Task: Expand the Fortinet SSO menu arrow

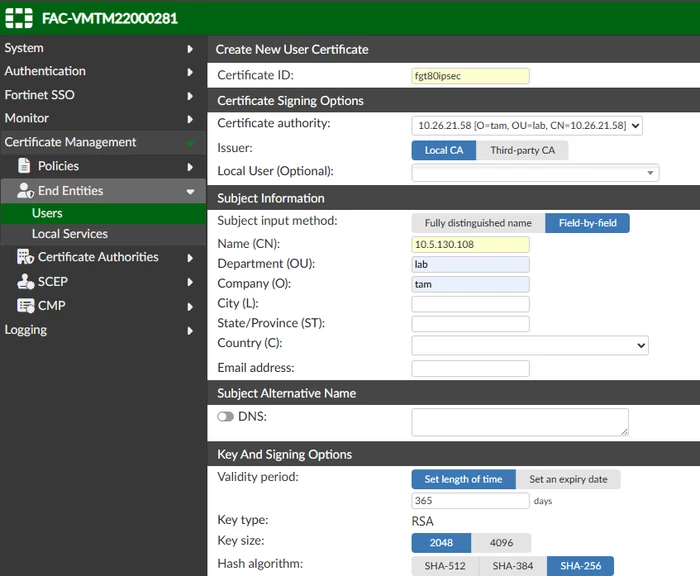Action: pyautogui.click(x=190, y=96)
